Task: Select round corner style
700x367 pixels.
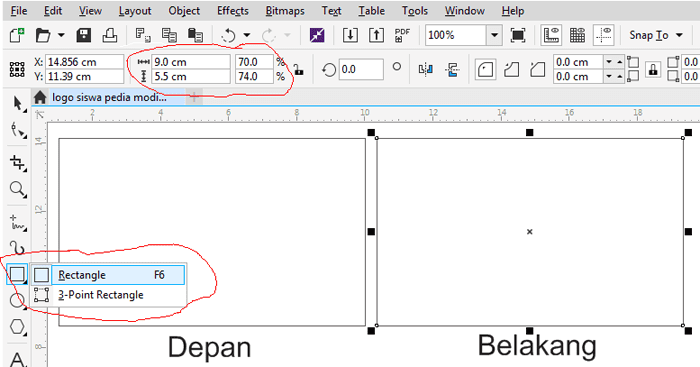Action: (x=485, y=70)
